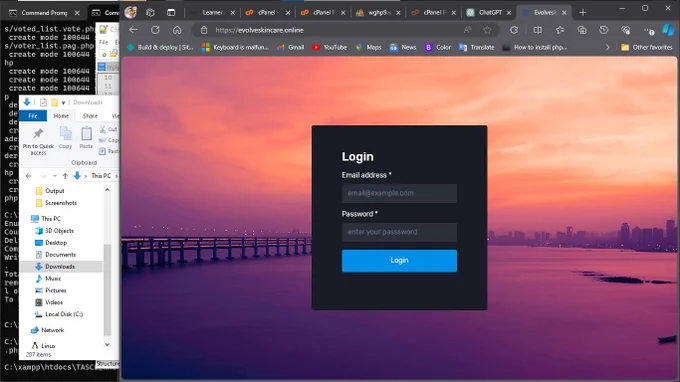The height and width of the screenshot is (382, 680).
Task: Open Maps bookmark
Action: point(368,47)
